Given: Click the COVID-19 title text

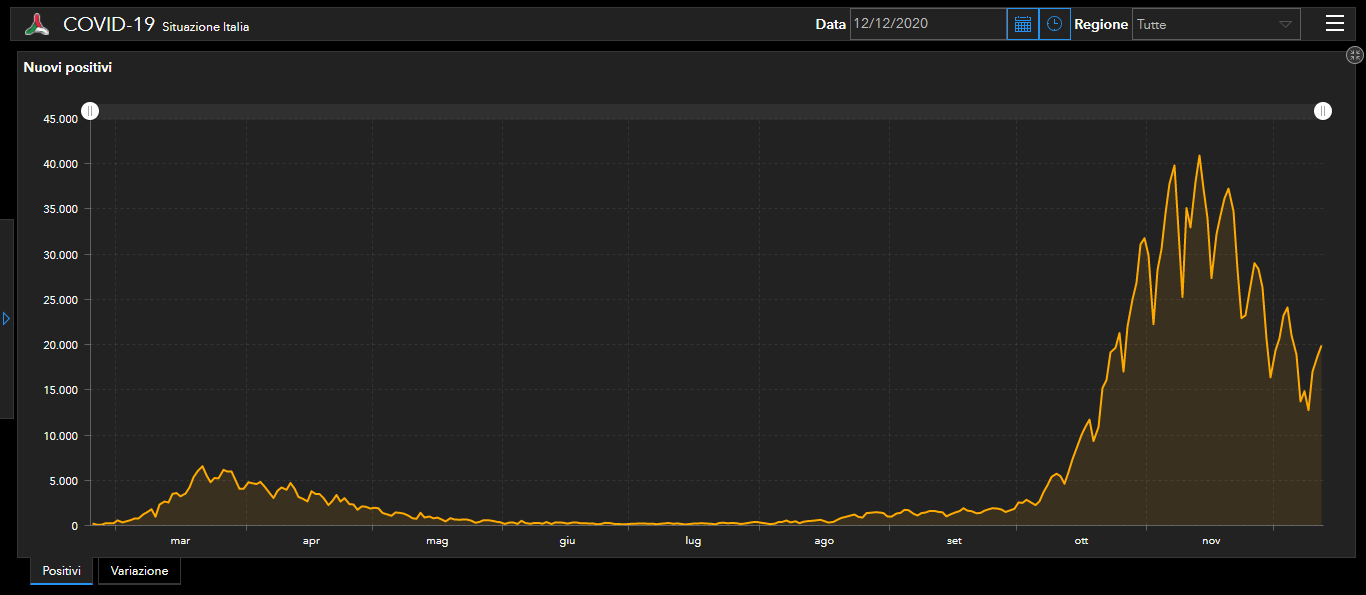Looking at the screenshot, I should tap(109, 25).
